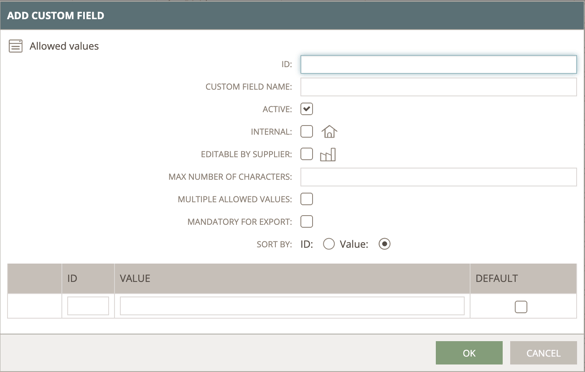This screenshot has height=372, width=585.
Task: Confirm with the OK button
Action: click(469, 353)
